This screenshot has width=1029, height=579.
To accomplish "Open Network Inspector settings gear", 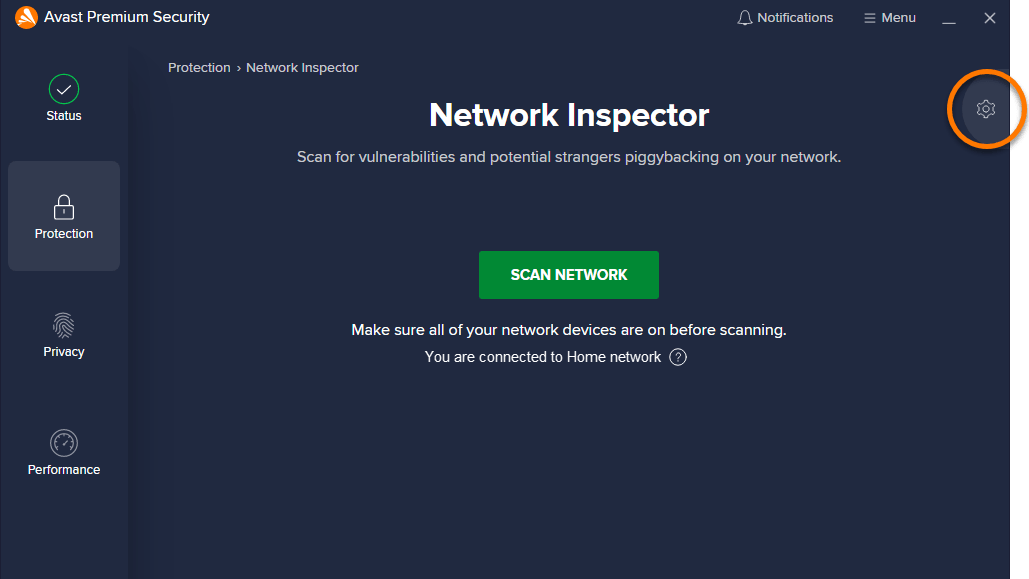I will click(x=986, y=108).
